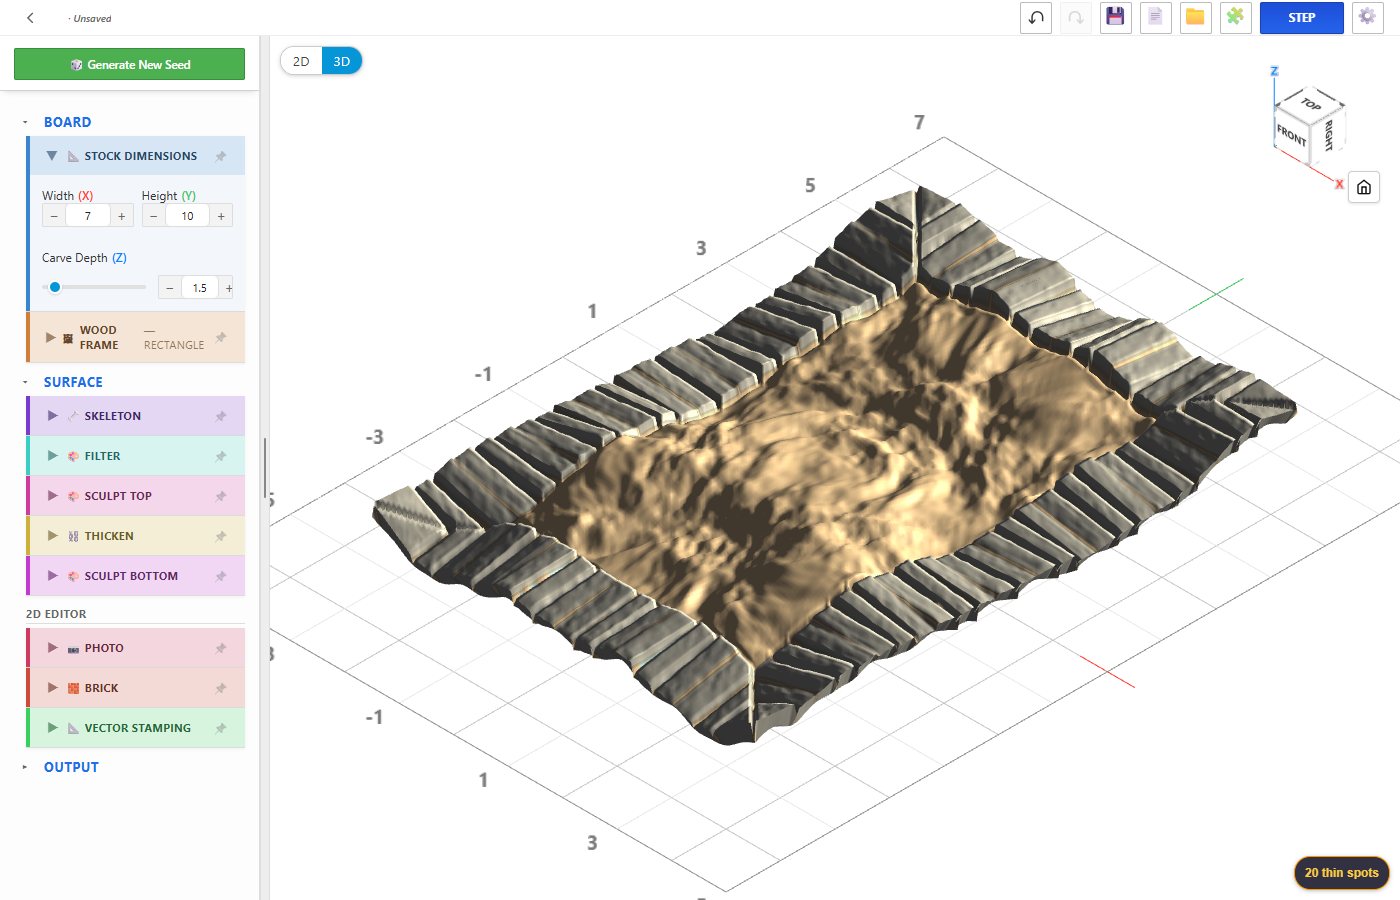This screenshot has width=1400, height=900.
Task: Switch to 3D view
Action: (x=342, y=61)
